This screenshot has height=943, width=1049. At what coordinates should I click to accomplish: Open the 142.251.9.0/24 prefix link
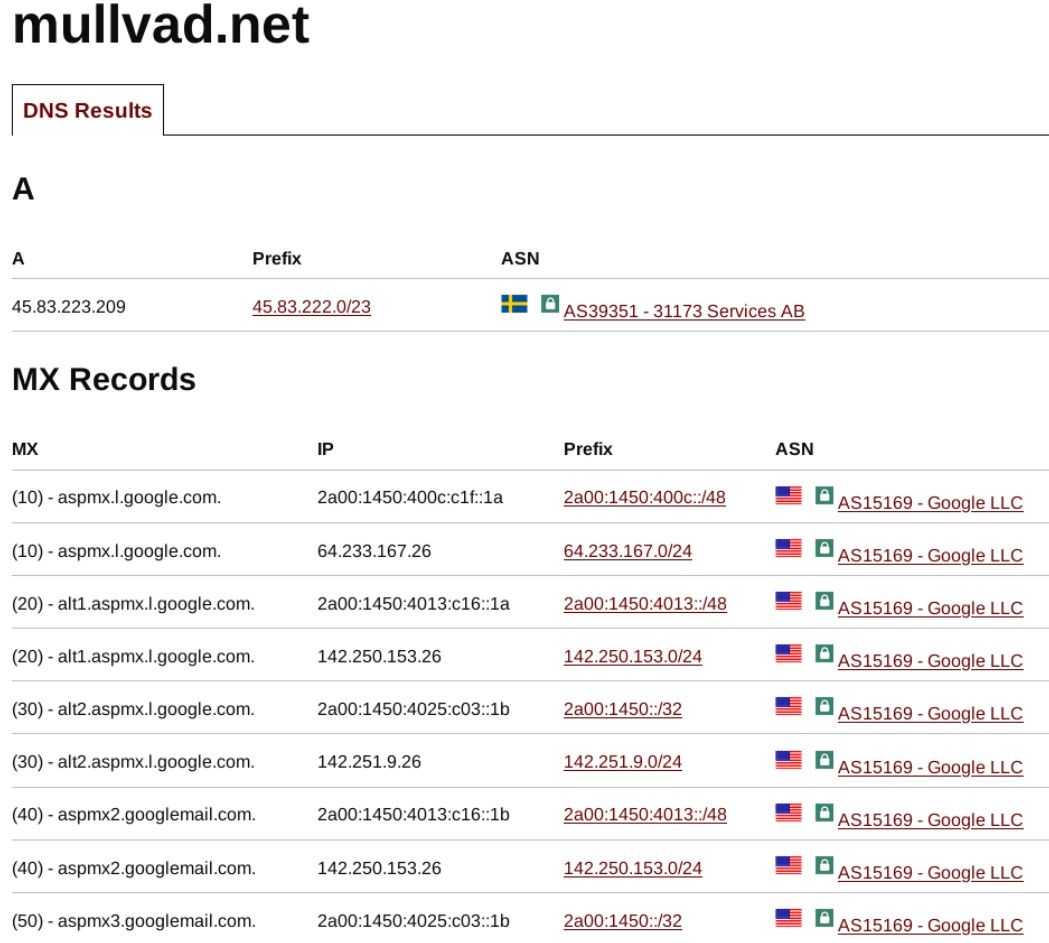click(622, 762)
